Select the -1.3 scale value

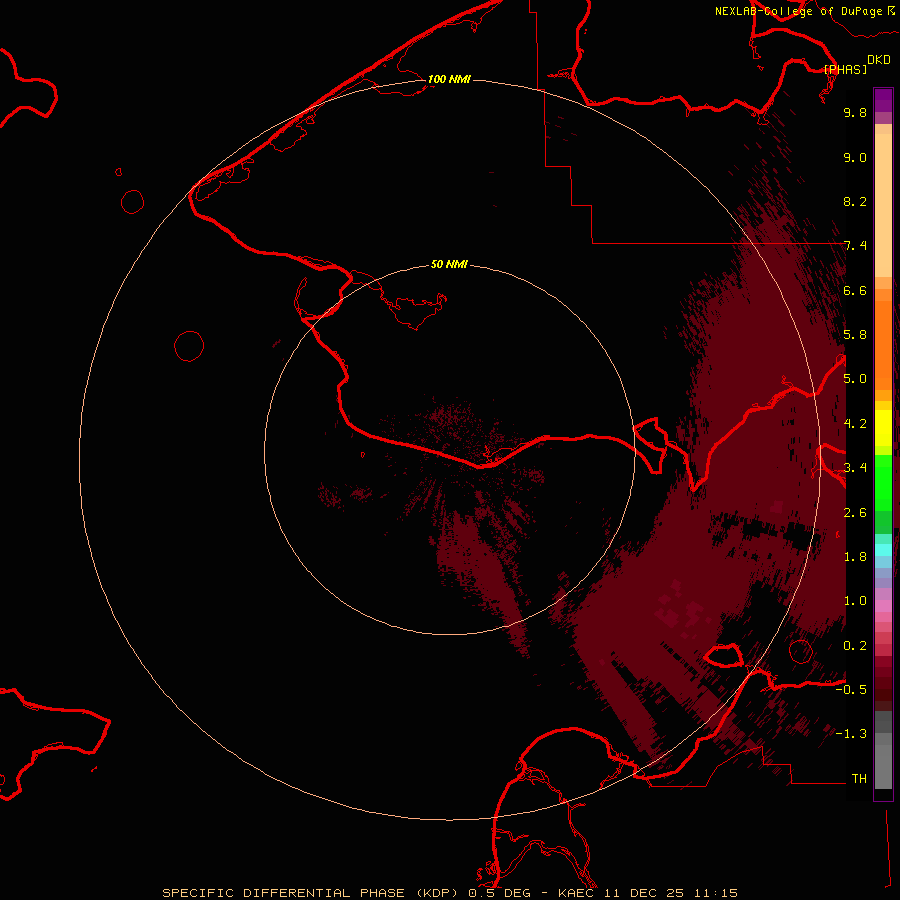851,734
